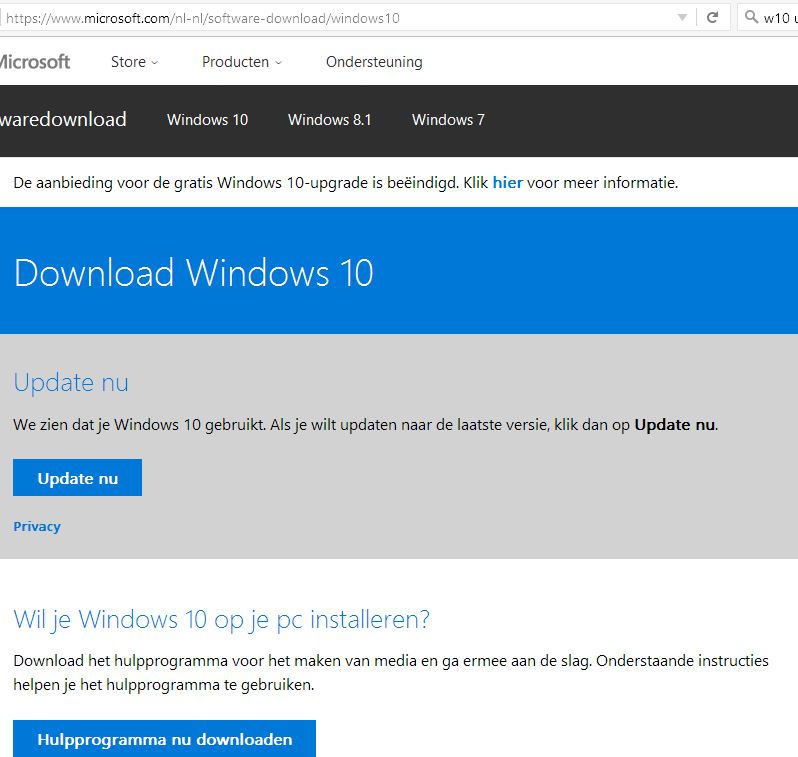Screen dimensions: 798x757
Task: Click inside the URL address field
Action: (336, 18)
